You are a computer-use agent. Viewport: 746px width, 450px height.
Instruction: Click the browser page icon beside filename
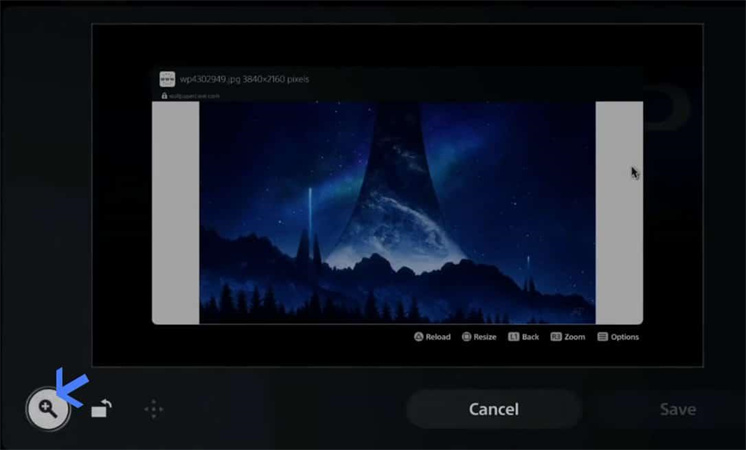(x=167, y=79)
